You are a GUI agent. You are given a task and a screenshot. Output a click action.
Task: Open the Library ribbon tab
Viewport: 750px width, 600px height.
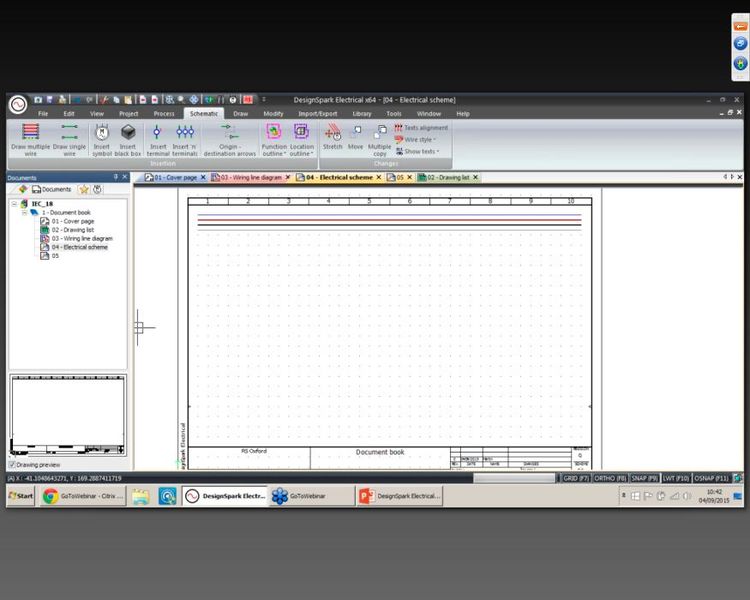(362, 114)
